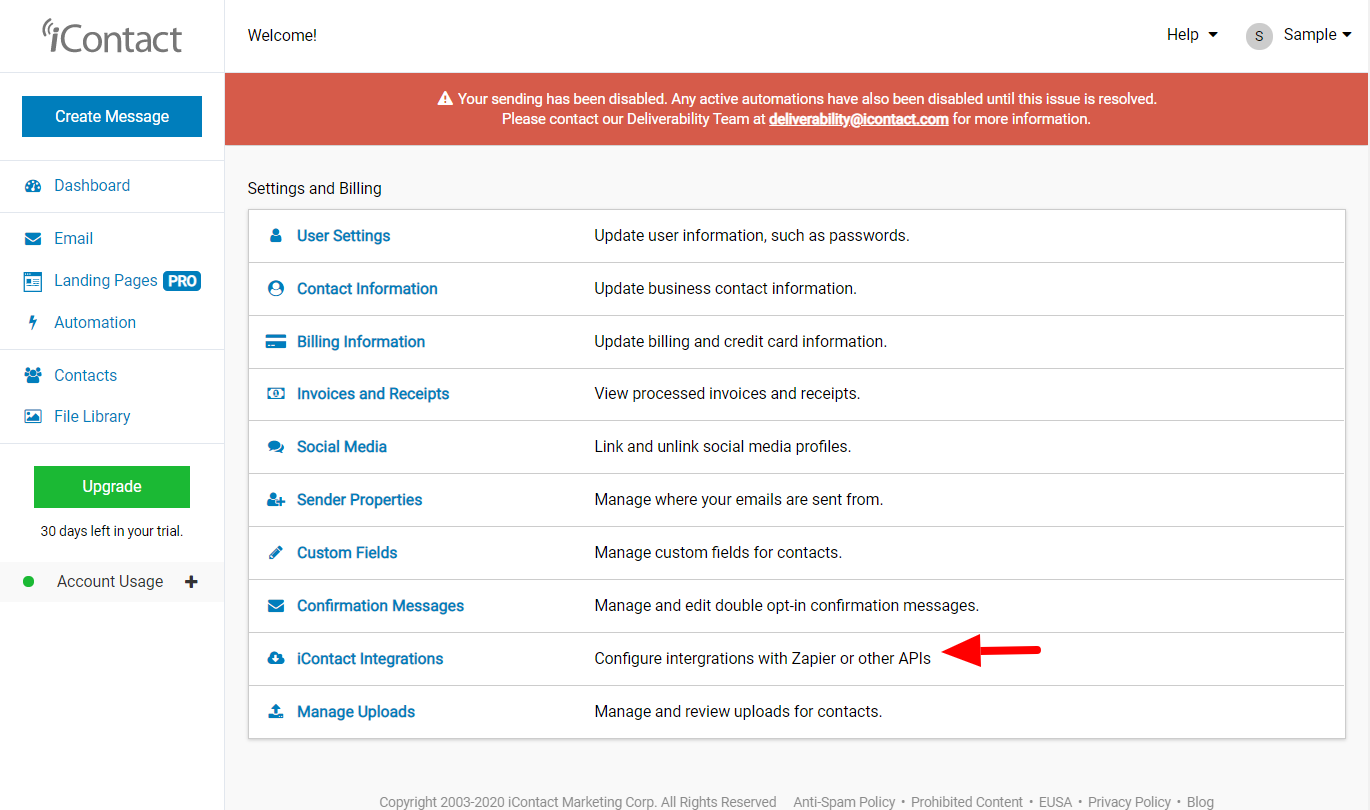Click the Confirmation Messages envelope icon
This screenshot has height=810, width=1370.
pyautogui.click(x=276, y=606)
